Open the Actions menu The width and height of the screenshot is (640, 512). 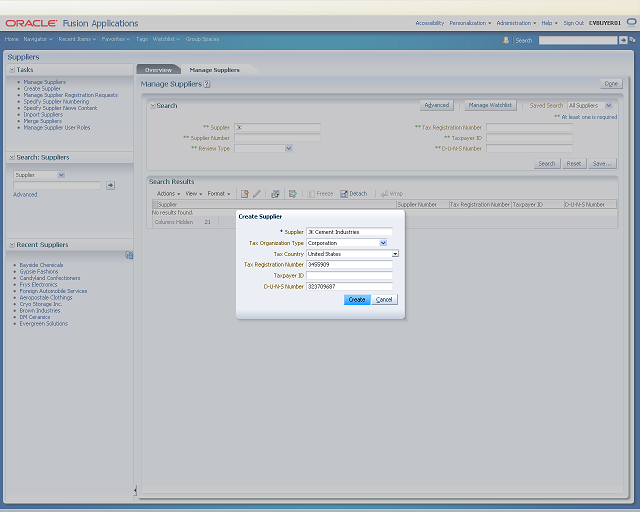tap(169, 194)
